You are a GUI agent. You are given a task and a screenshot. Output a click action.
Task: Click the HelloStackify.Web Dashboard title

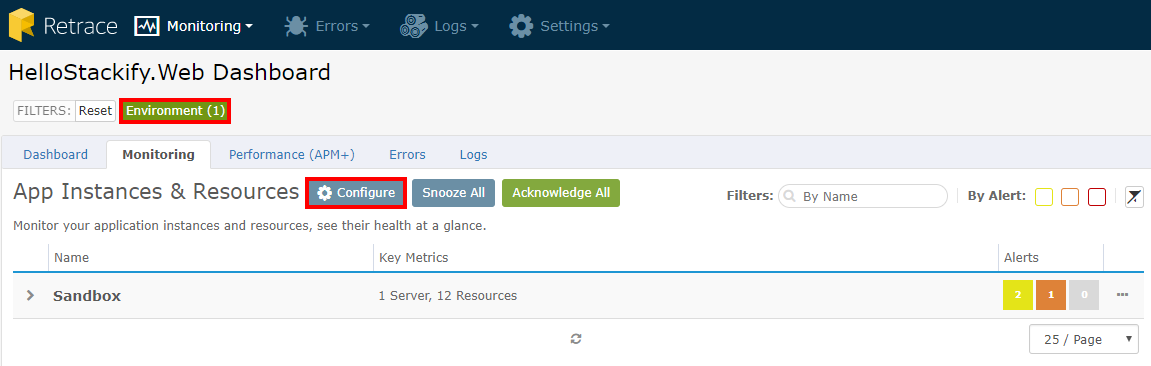(170, 73)
